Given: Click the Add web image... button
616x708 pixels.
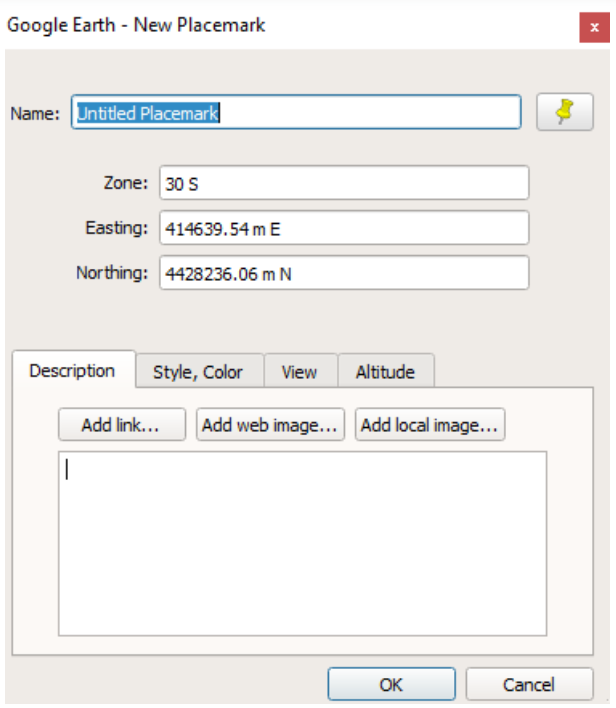Looking at the screenshot, I should 270,425.
